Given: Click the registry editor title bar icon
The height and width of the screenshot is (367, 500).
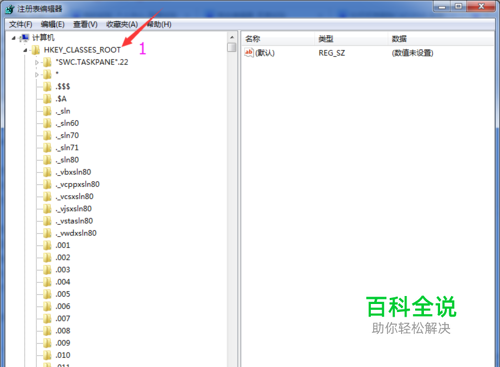Looking at the screenshot, I should (10, 9).
